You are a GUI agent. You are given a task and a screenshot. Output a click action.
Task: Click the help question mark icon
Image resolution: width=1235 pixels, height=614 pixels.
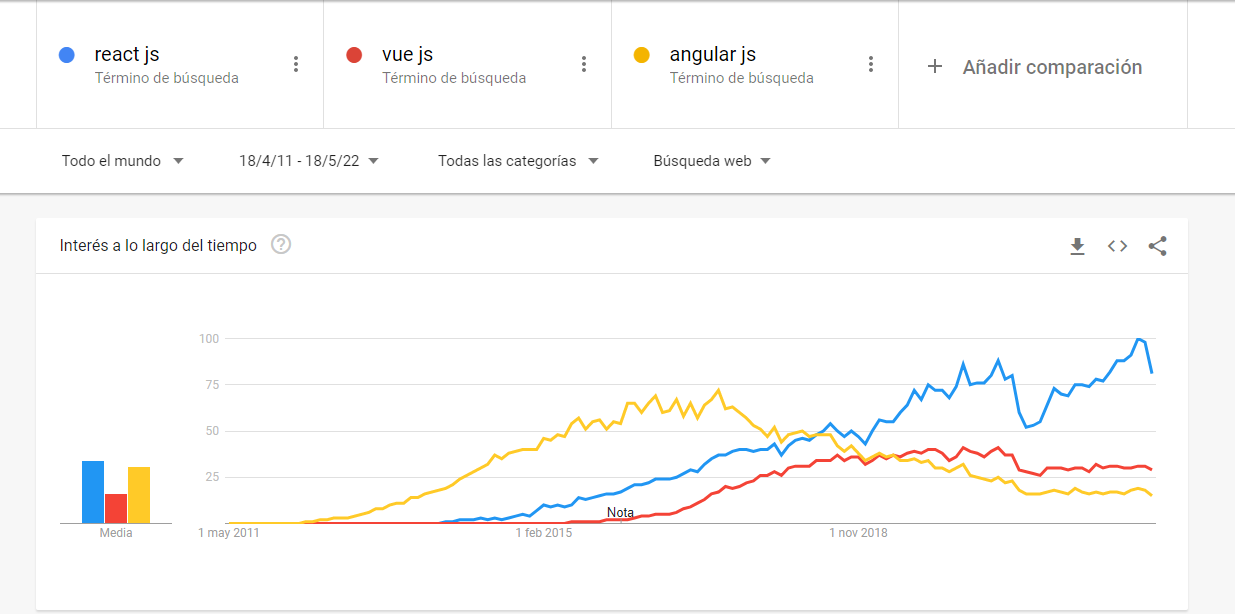[x=281, y=245]
